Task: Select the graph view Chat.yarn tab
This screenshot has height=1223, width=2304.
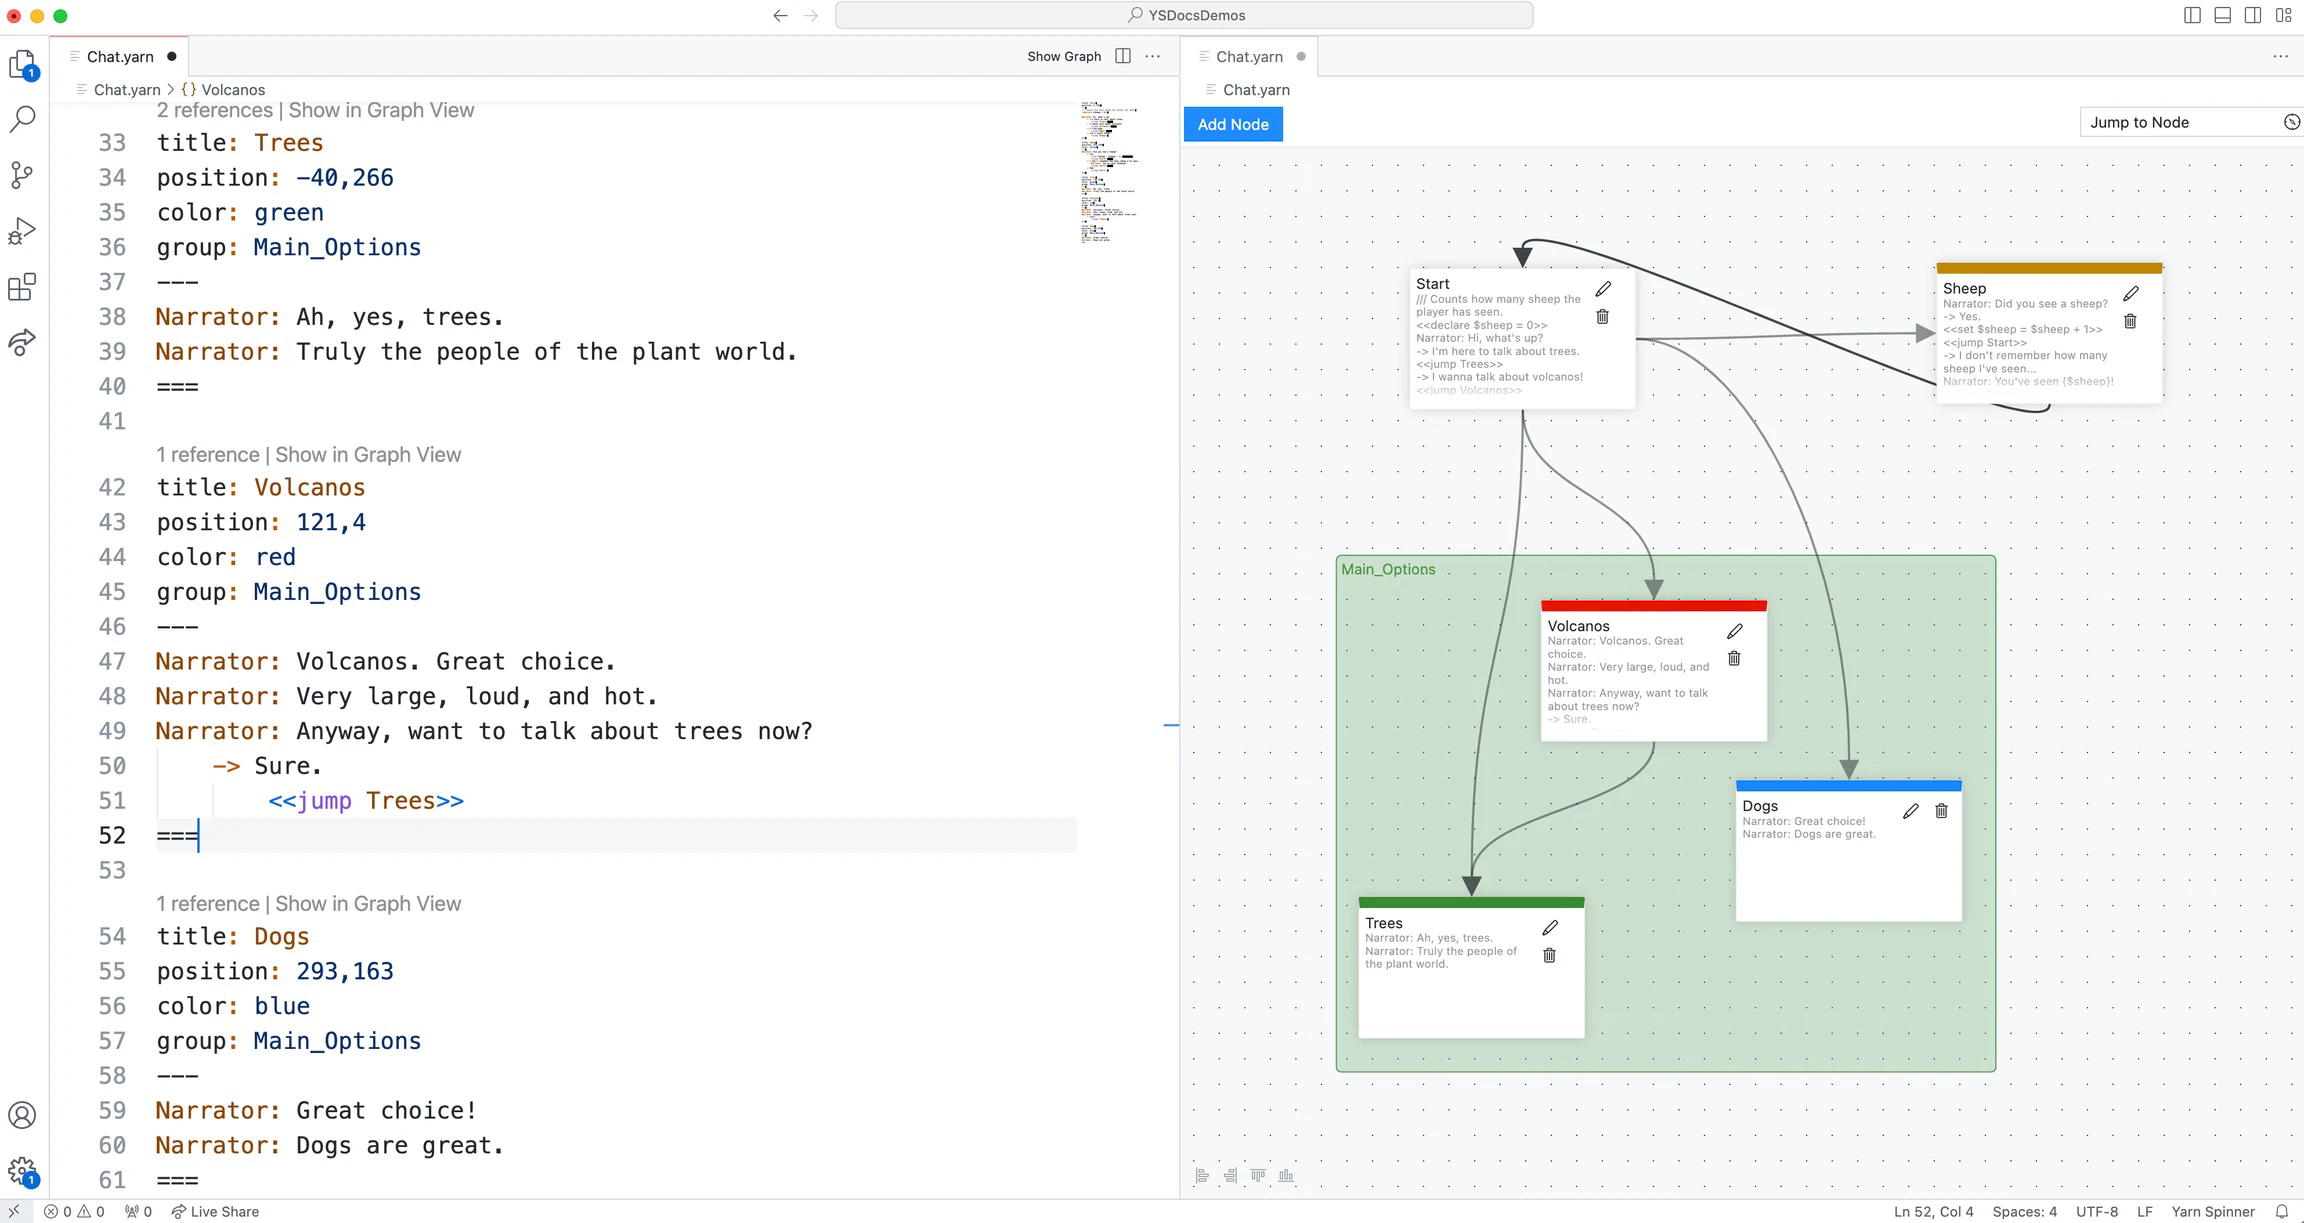Action: click(x=1248, y=56)
